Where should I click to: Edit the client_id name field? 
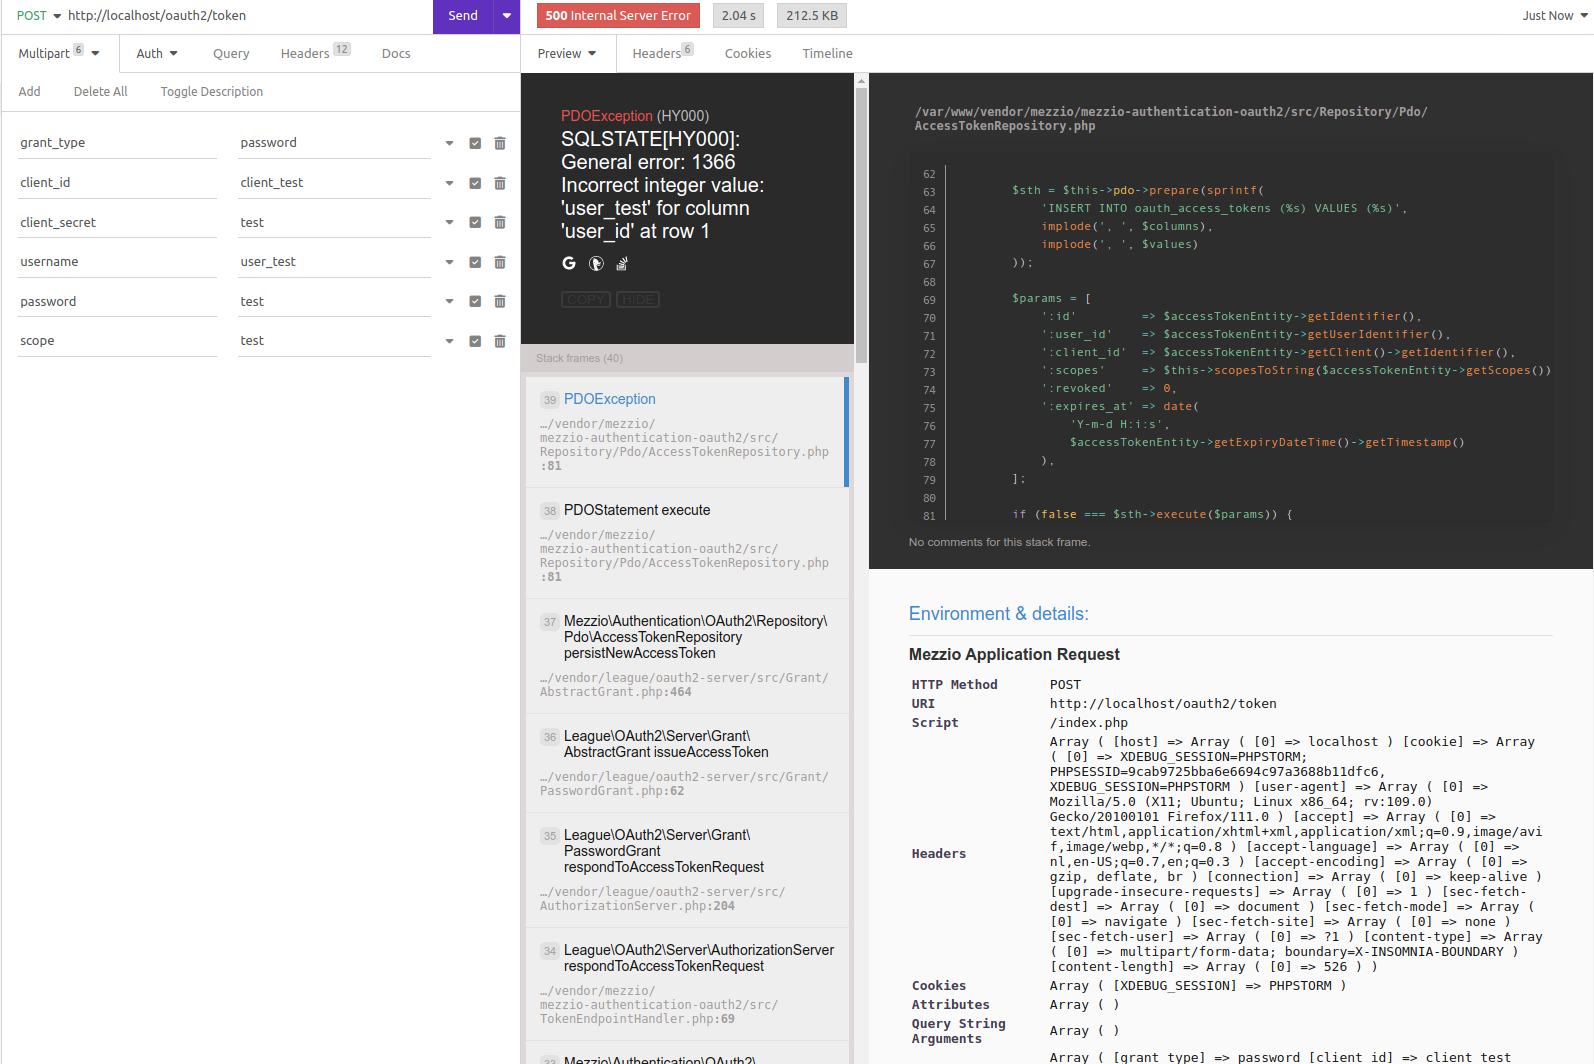[x=118, y=183]
